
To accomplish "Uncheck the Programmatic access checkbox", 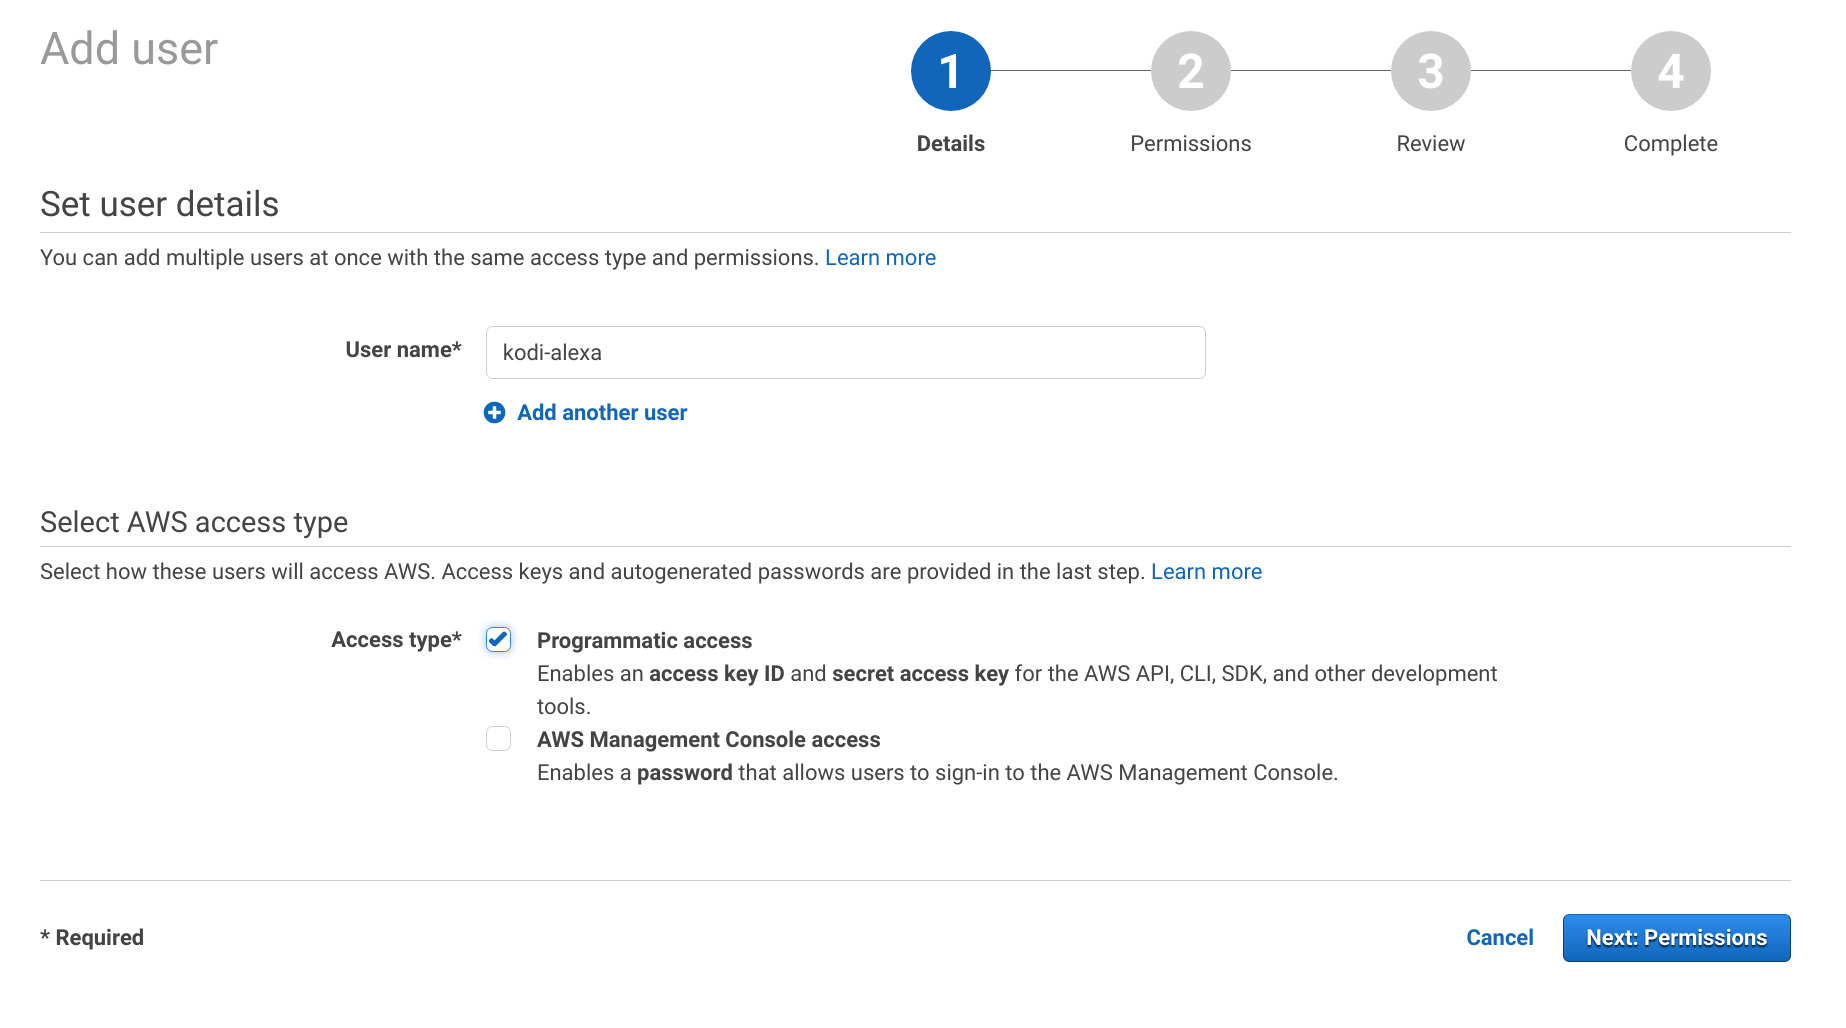I will 498,639.
